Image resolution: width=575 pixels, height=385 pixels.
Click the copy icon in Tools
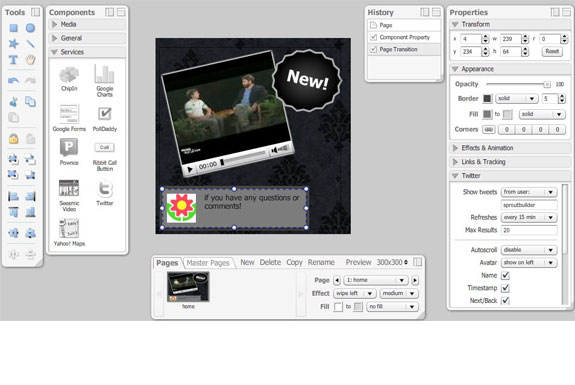pyautogui.click(x=30, y=102)
